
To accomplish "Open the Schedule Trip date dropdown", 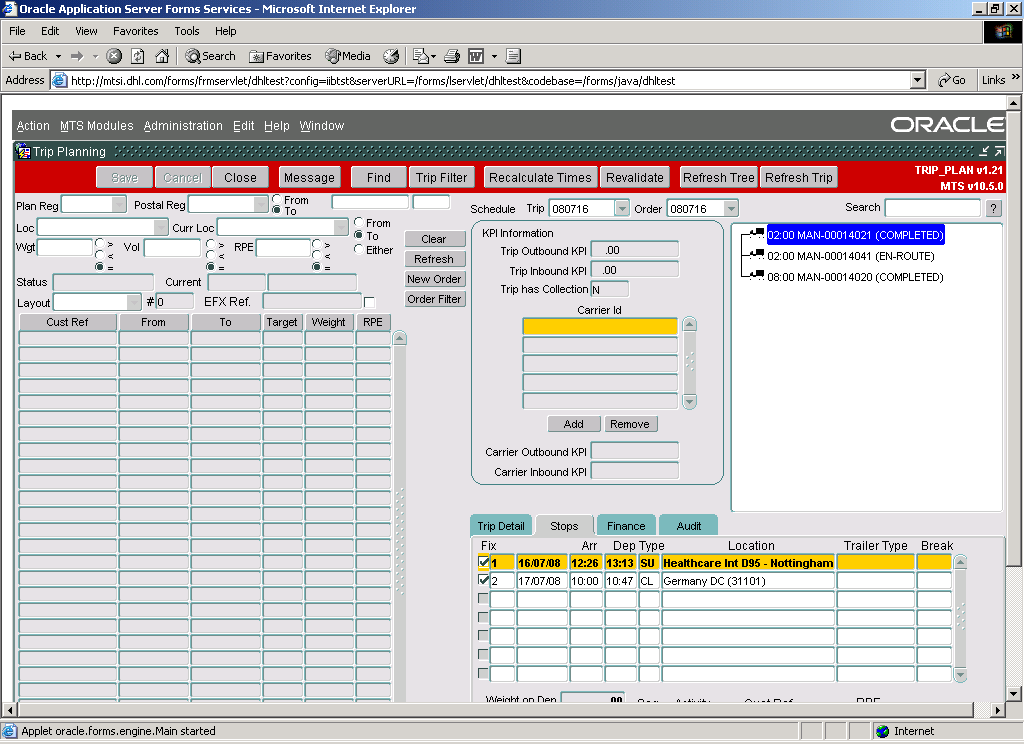I will pos(622,208).
